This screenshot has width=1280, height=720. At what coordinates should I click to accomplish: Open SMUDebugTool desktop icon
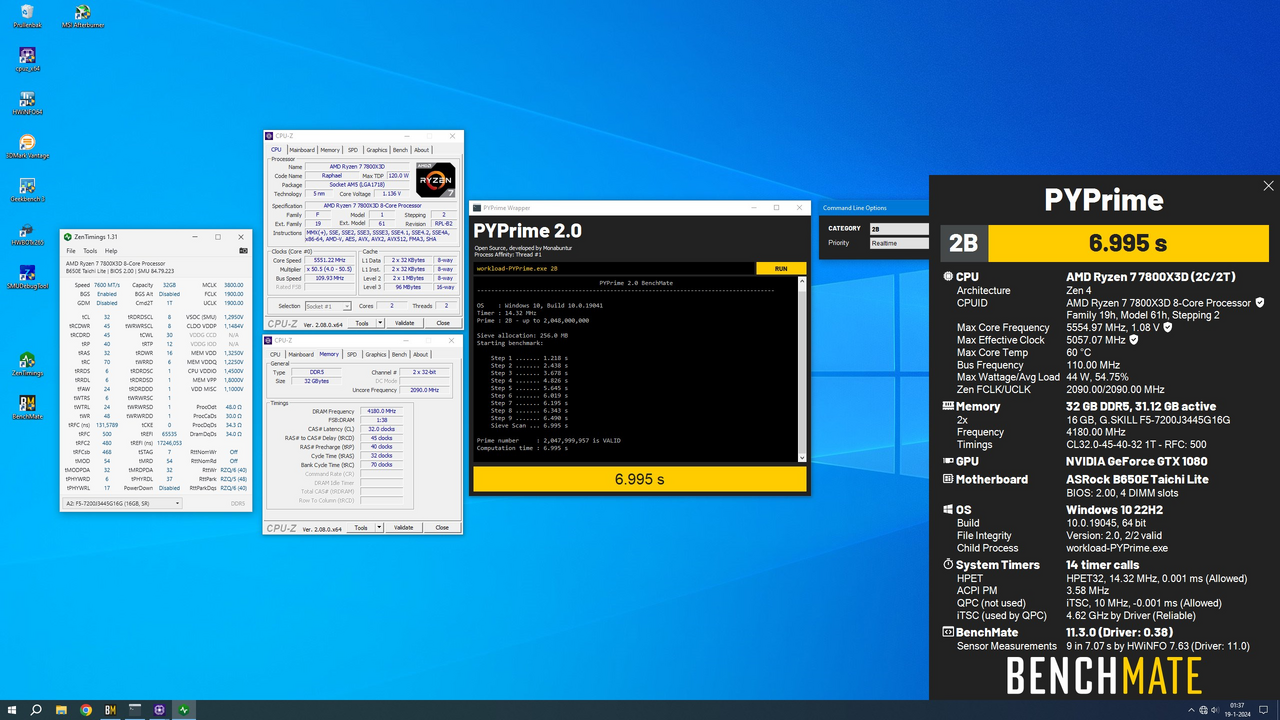pos(27,273)
